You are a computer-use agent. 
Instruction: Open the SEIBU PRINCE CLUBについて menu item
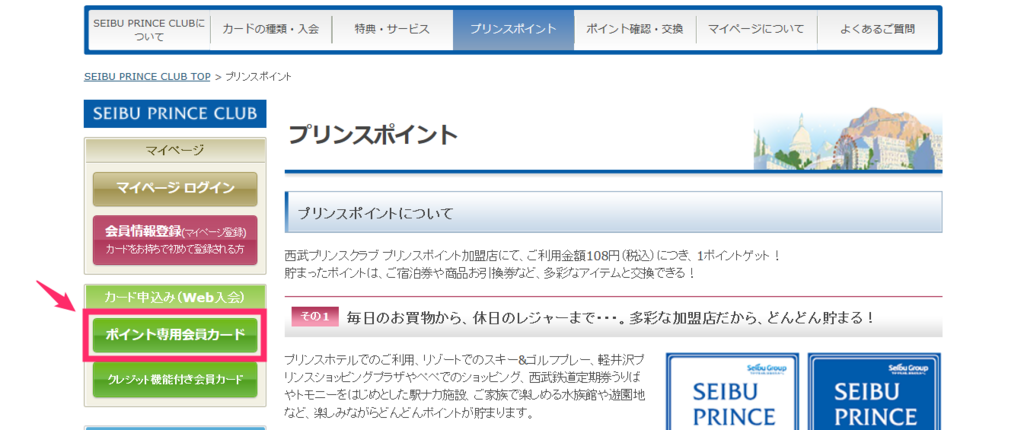(150, 30)
